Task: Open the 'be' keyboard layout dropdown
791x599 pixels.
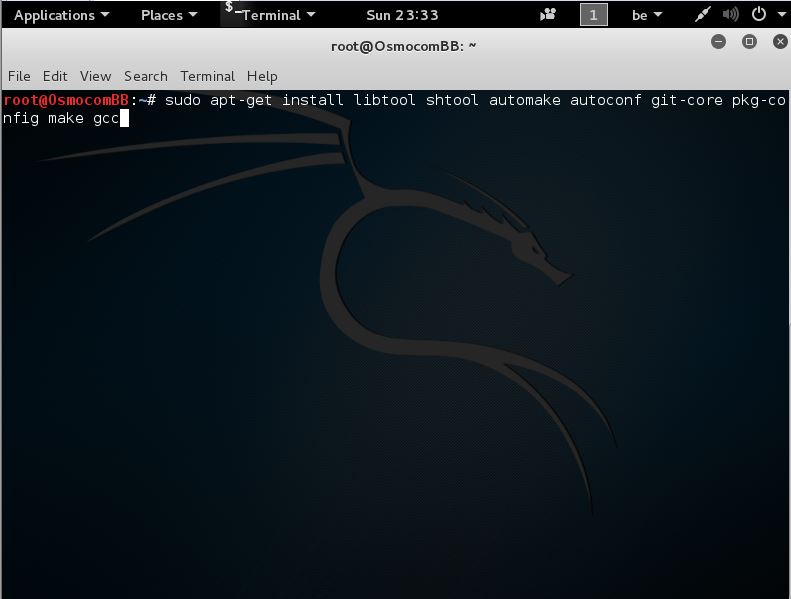Action: 647,15
